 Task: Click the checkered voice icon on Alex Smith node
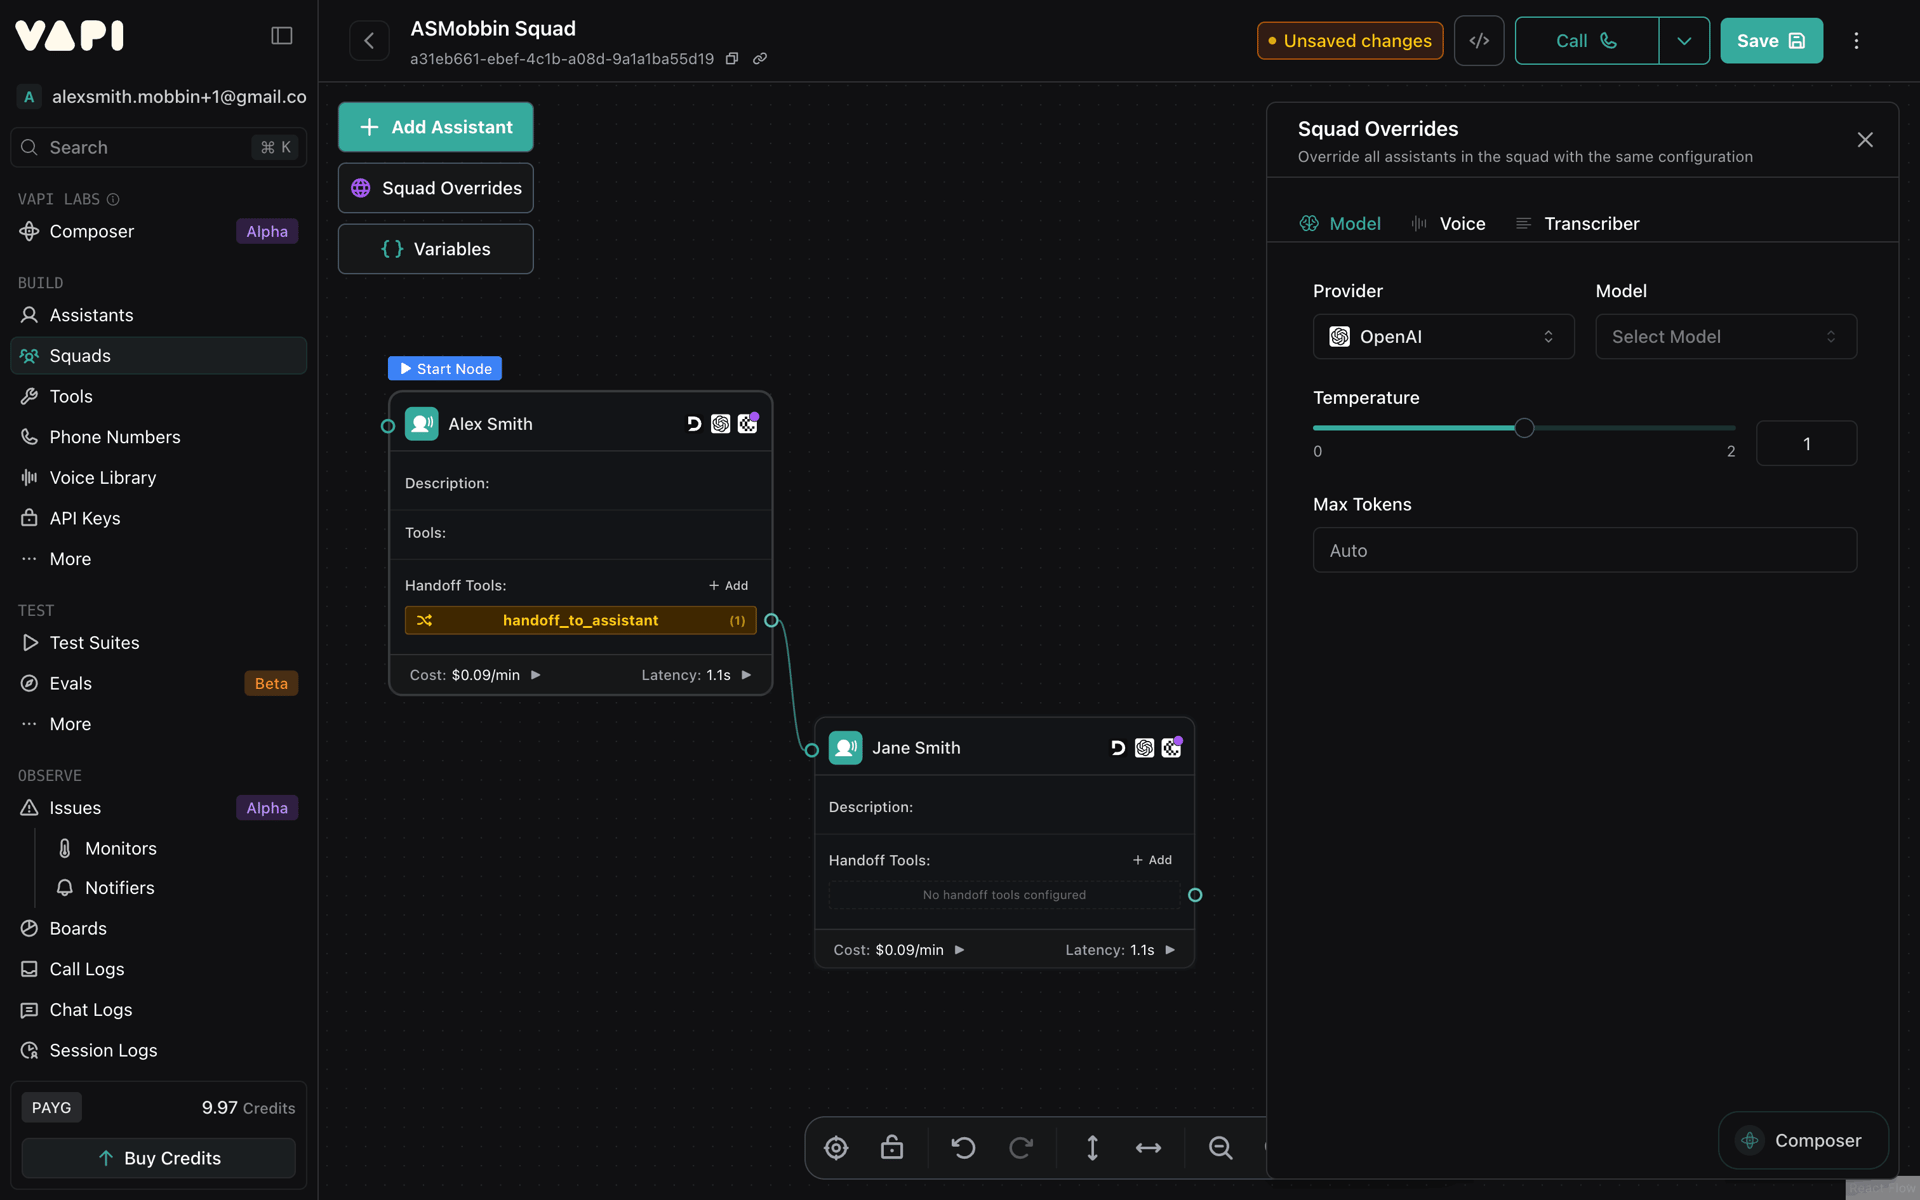tap(747, 424)
